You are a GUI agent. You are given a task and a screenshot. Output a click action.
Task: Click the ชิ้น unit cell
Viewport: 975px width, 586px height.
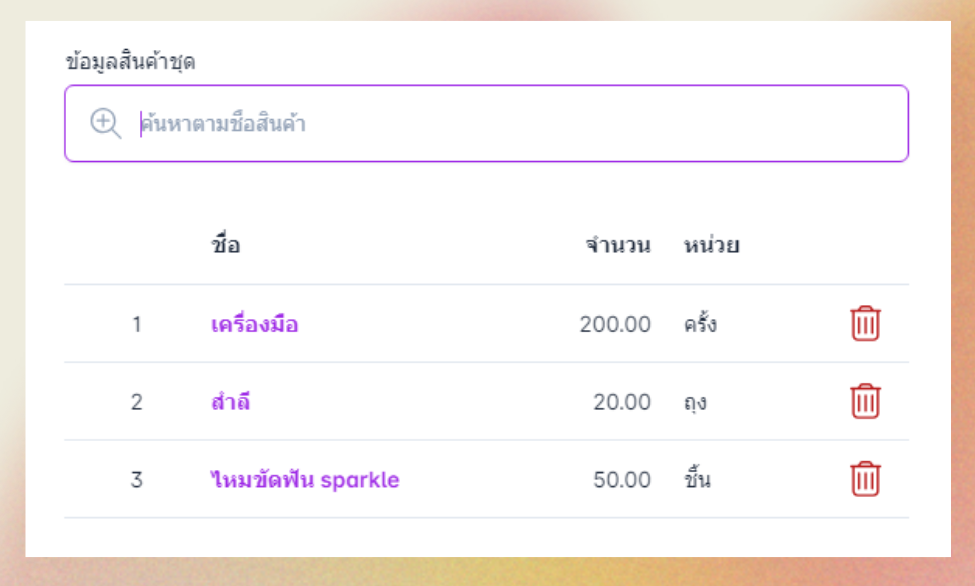click(698, 480)
